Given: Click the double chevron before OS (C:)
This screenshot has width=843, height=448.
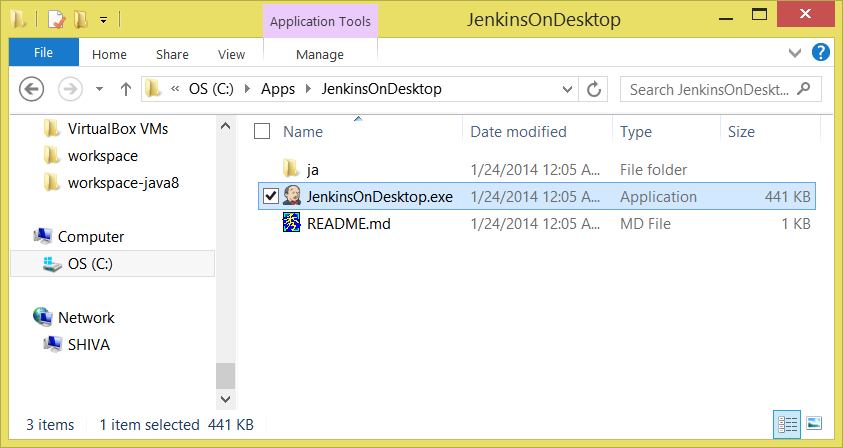Looking at the screenshot, I should 175,89.
